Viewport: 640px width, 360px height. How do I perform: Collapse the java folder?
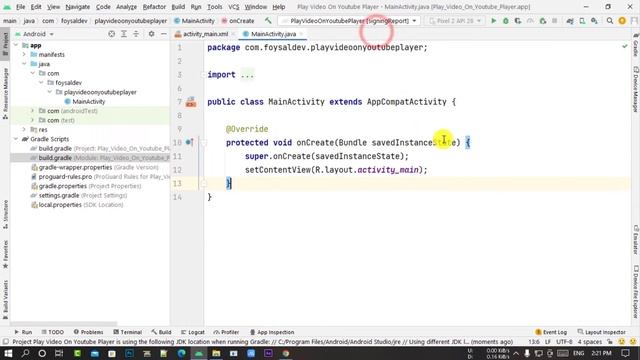24,64
